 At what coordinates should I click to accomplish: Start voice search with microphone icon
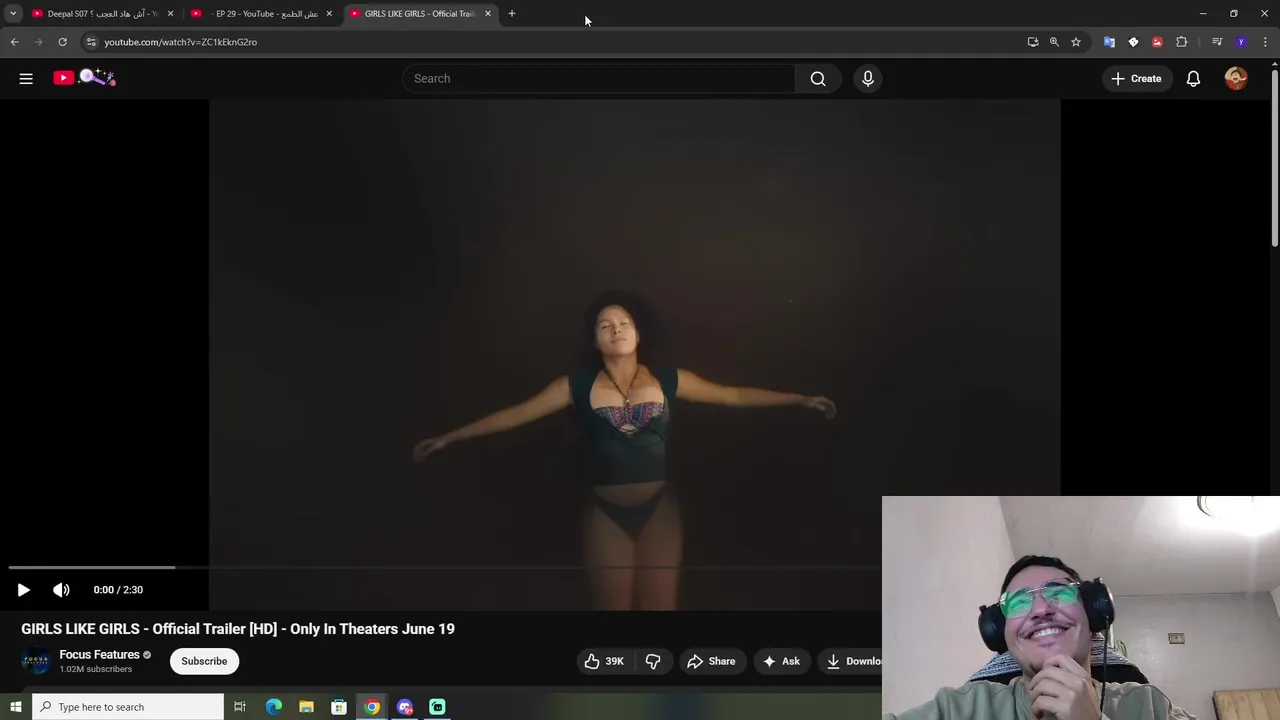coord(868,78)
